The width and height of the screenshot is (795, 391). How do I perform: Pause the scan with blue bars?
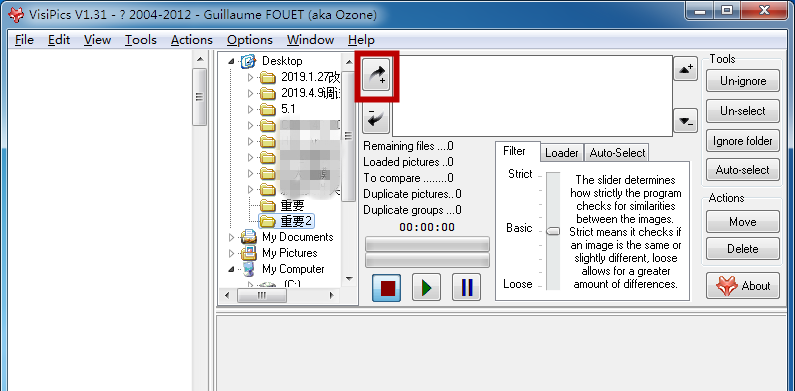click(x=466, y=288)
